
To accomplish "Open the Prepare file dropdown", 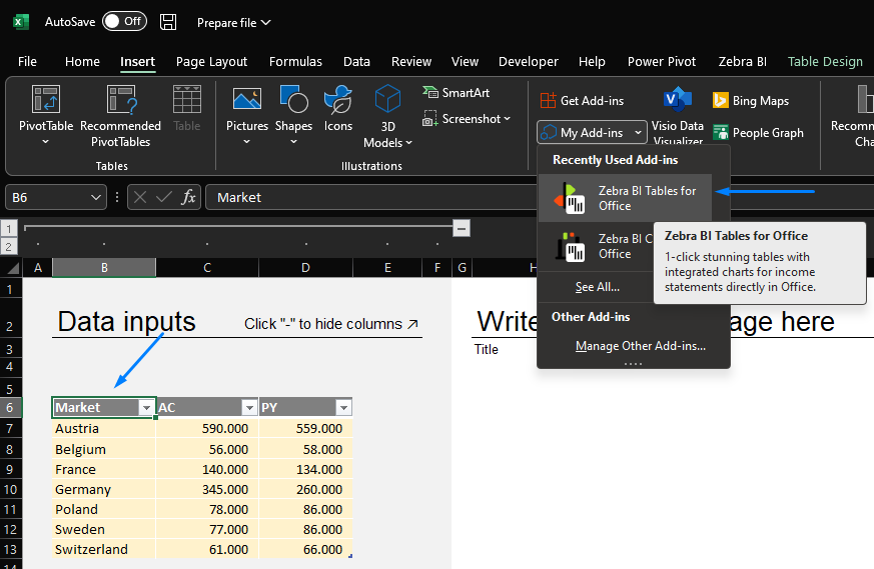I will 234,23.
